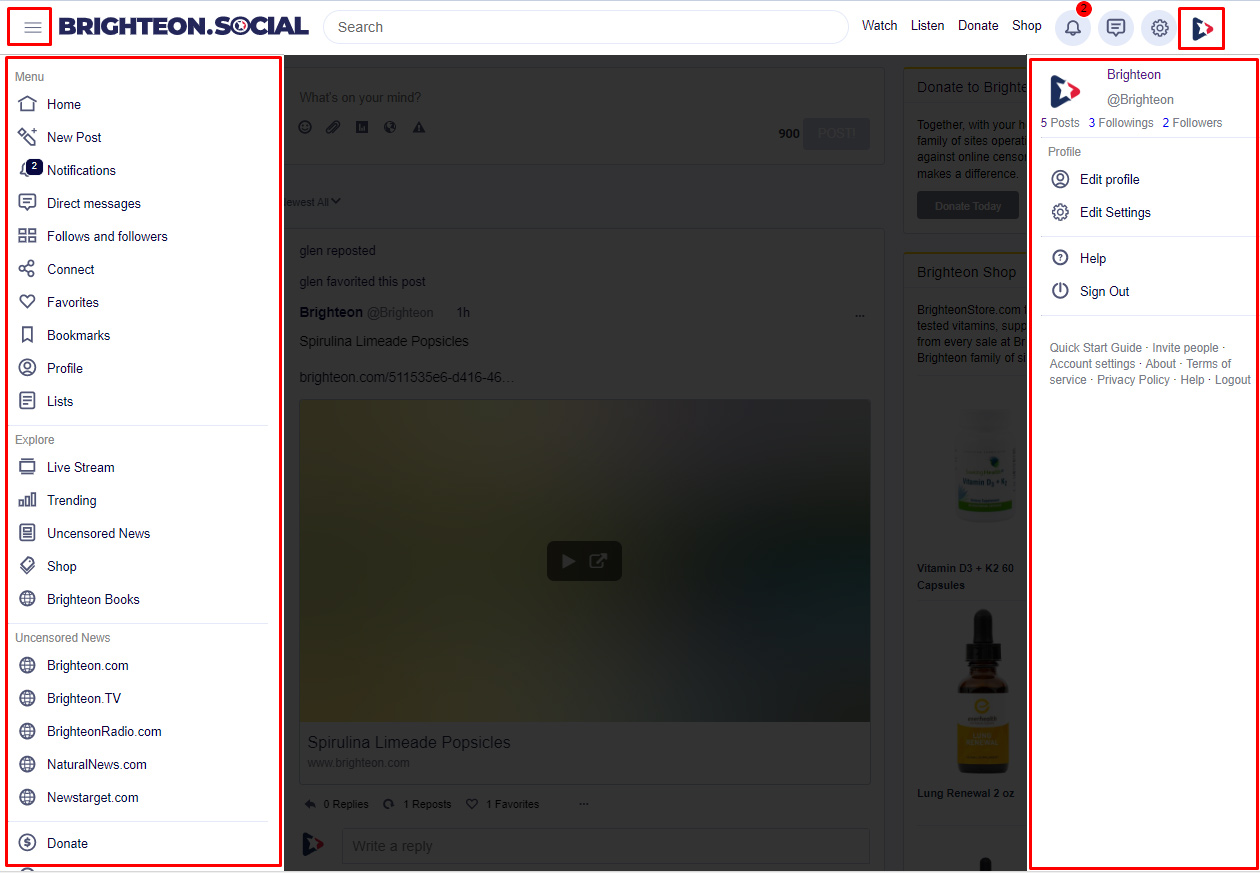Open the settings gear in top bar
Image resolution: width=1260 pixels, height=873 pixels.
tap(1159, 27)
